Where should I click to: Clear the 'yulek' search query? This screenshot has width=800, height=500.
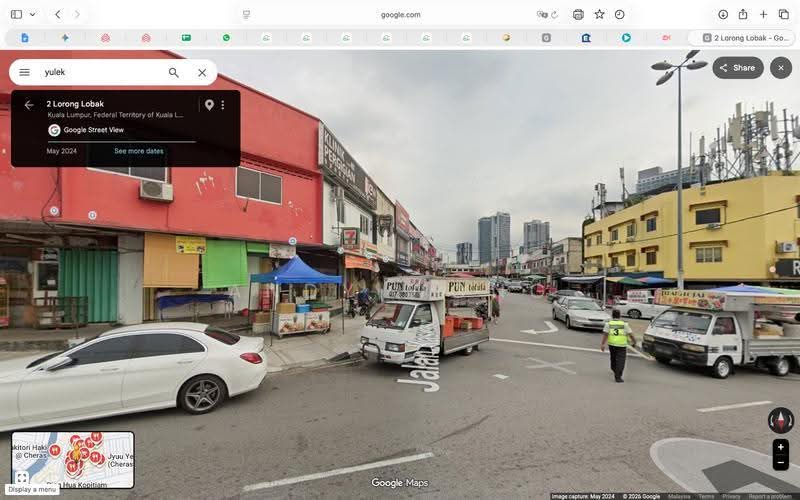(202, 72)
